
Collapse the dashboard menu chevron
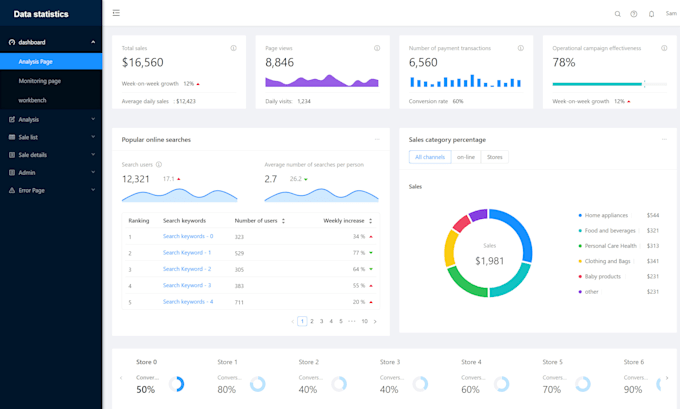(x=93, y=42)
